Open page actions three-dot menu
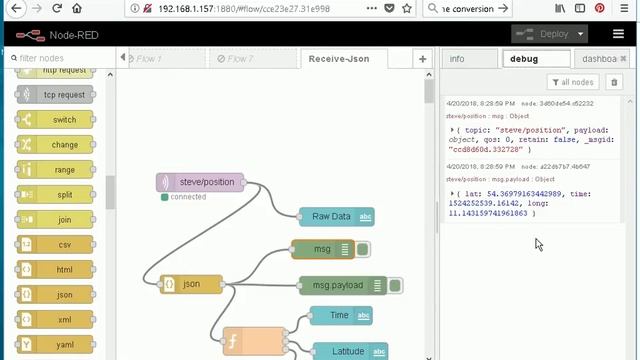The image size is (640, 360). 371,9
